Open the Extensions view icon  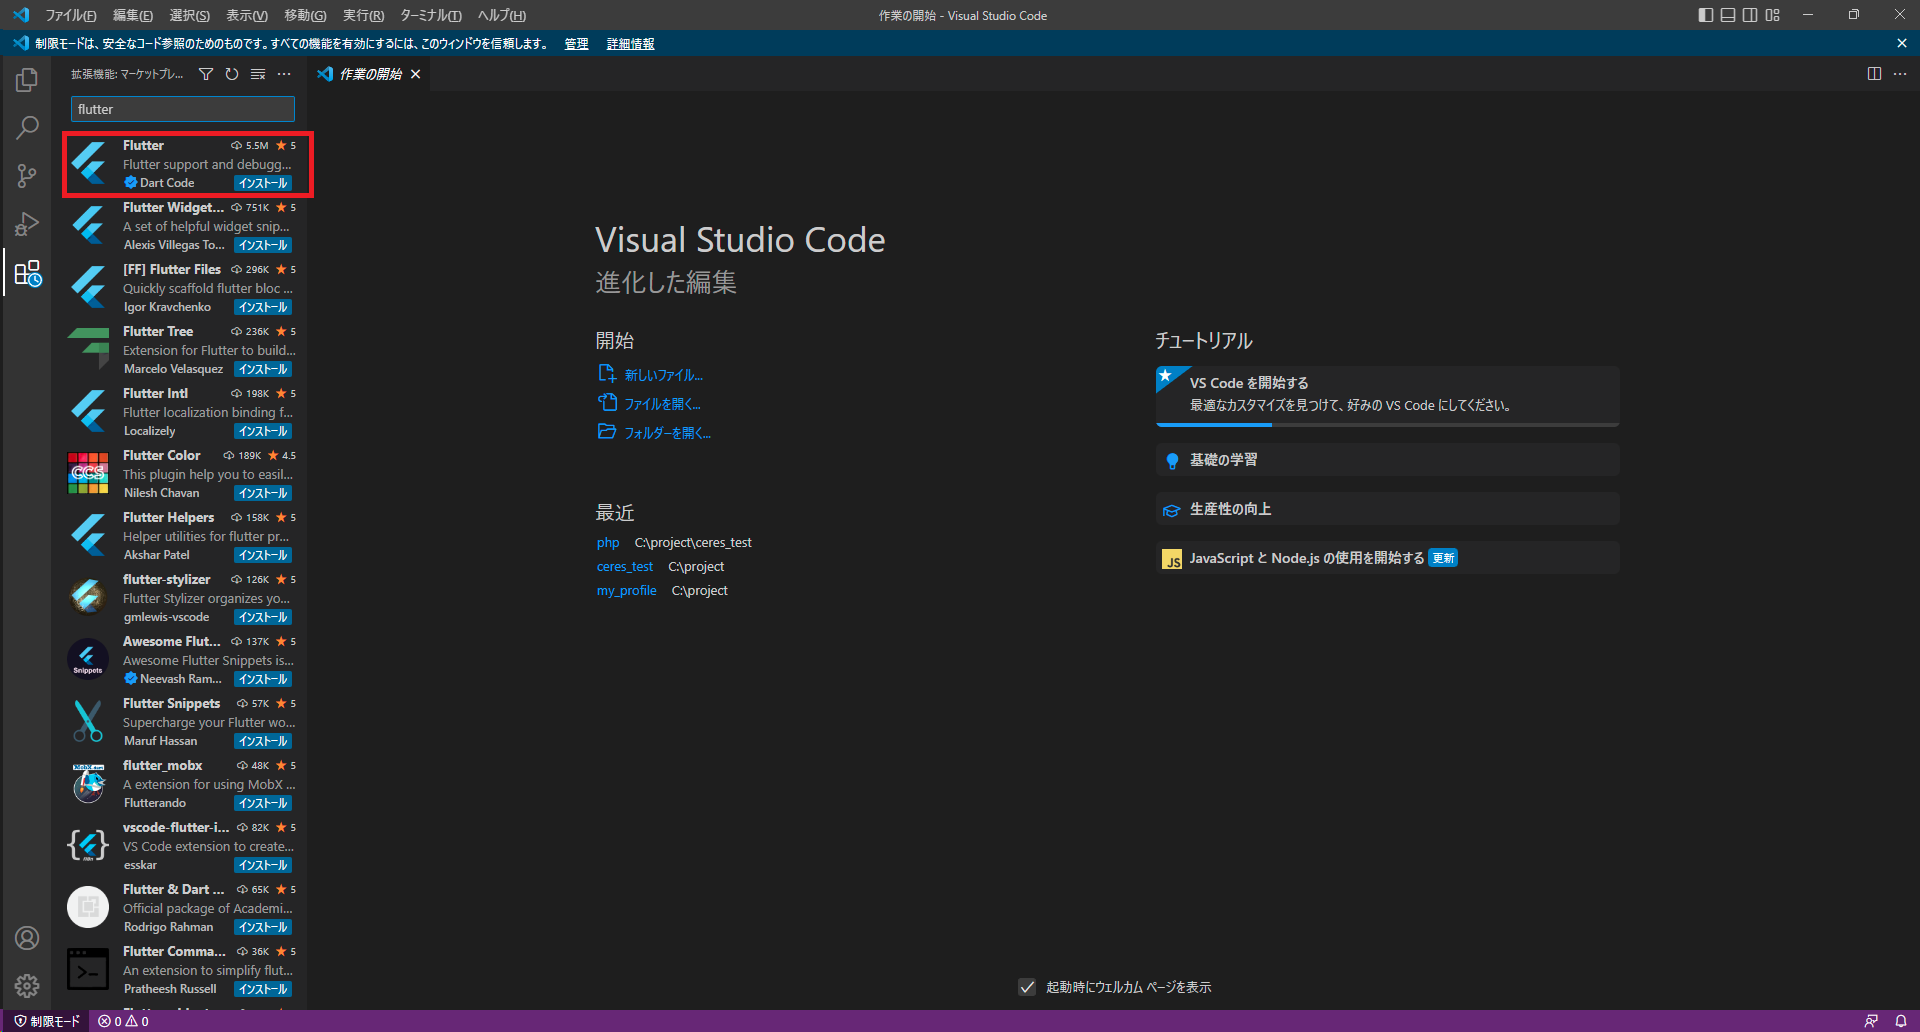27,273
